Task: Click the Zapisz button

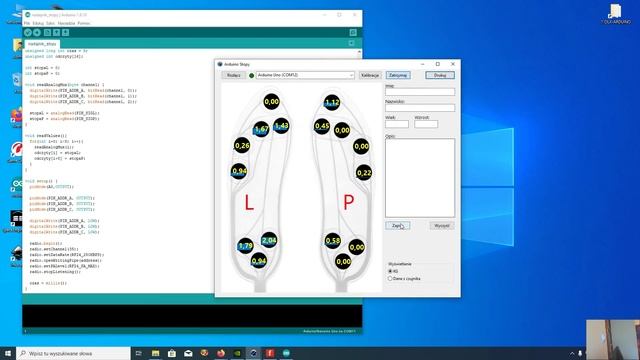Action: tap(398, 226)
